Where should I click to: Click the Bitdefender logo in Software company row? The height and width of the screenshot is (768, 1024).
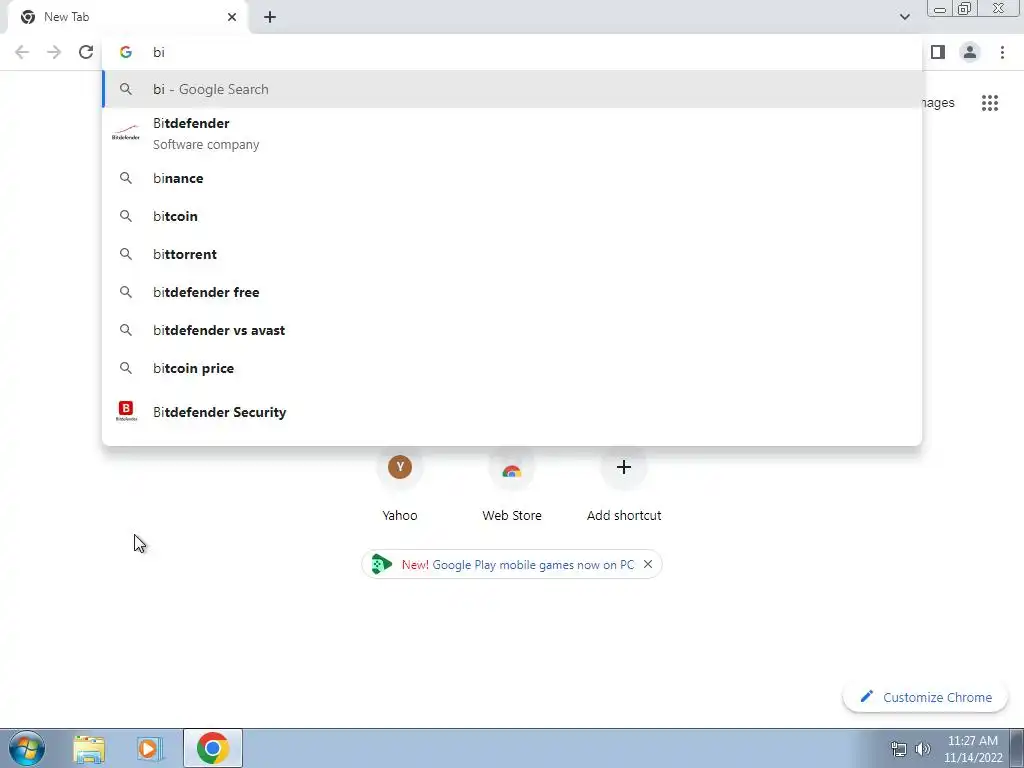pyautogui.click(x=125, y=133)
